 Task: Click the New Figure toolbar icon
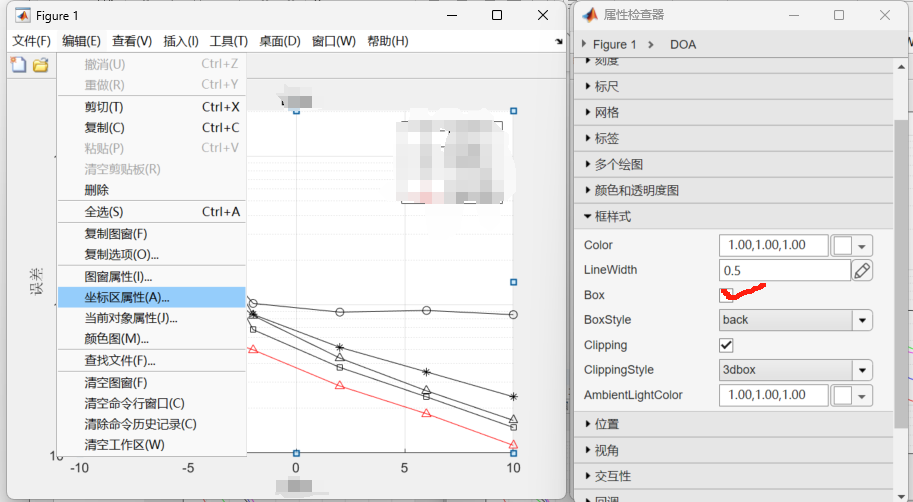click(19, 65)
